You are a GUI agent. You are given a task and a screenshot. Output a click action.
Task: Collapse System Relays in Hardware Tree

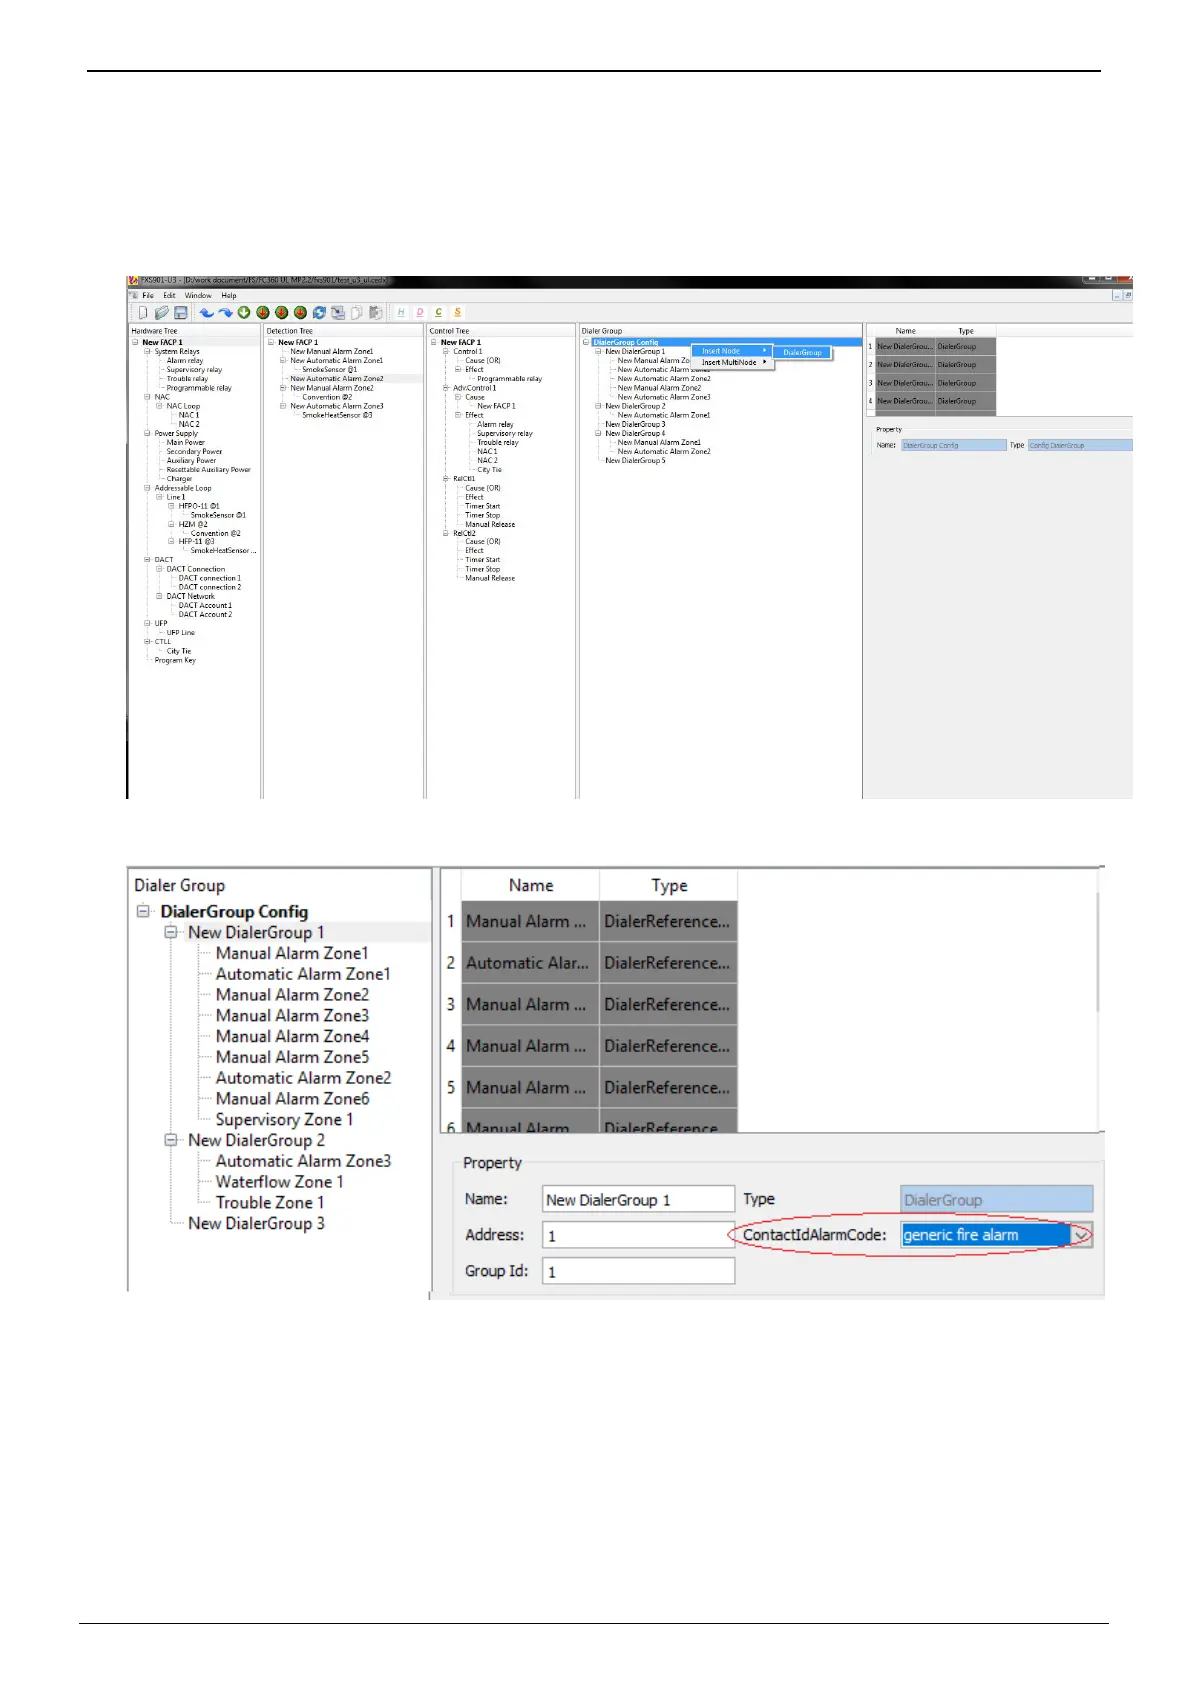point(147,352)
